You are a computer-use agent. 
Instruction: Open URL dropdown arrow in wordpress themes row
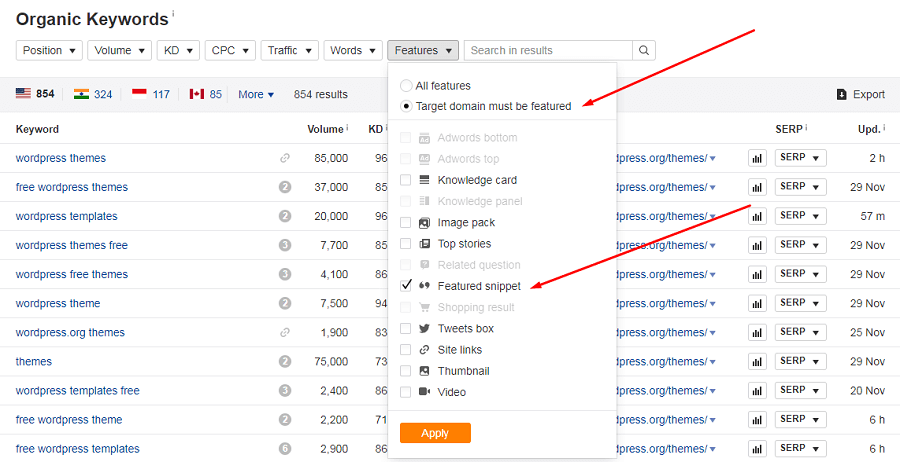point(712,159)
